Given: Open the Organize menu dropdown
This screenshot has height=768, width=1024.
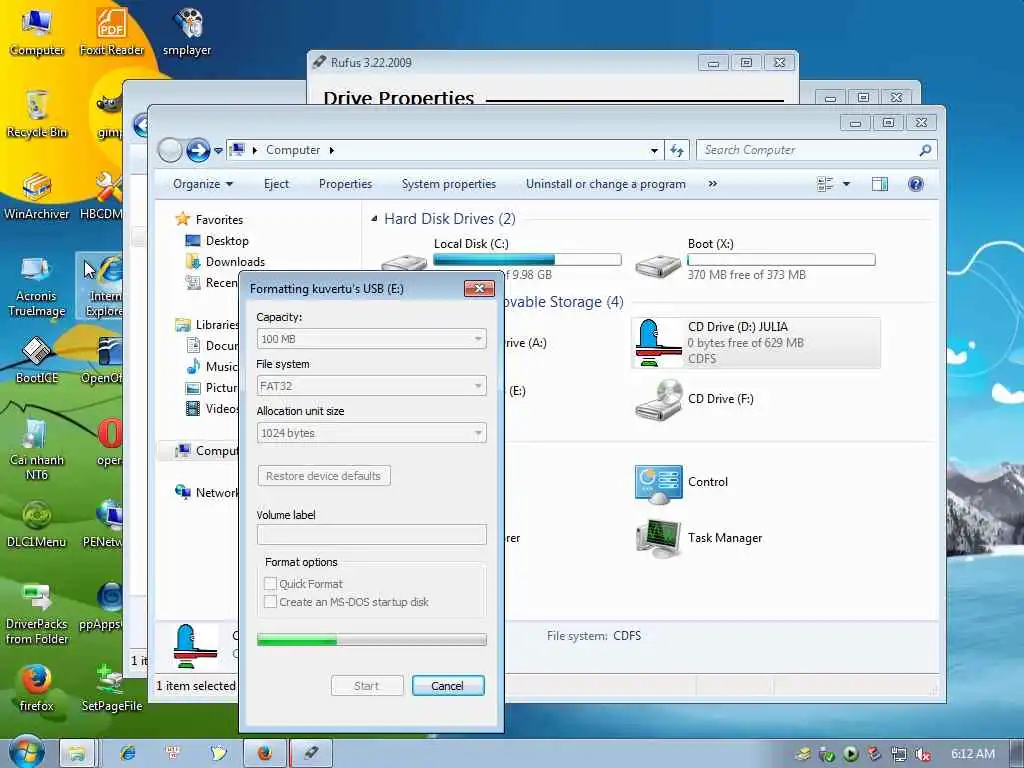Looking at the screenshot, I should [203, 184].
